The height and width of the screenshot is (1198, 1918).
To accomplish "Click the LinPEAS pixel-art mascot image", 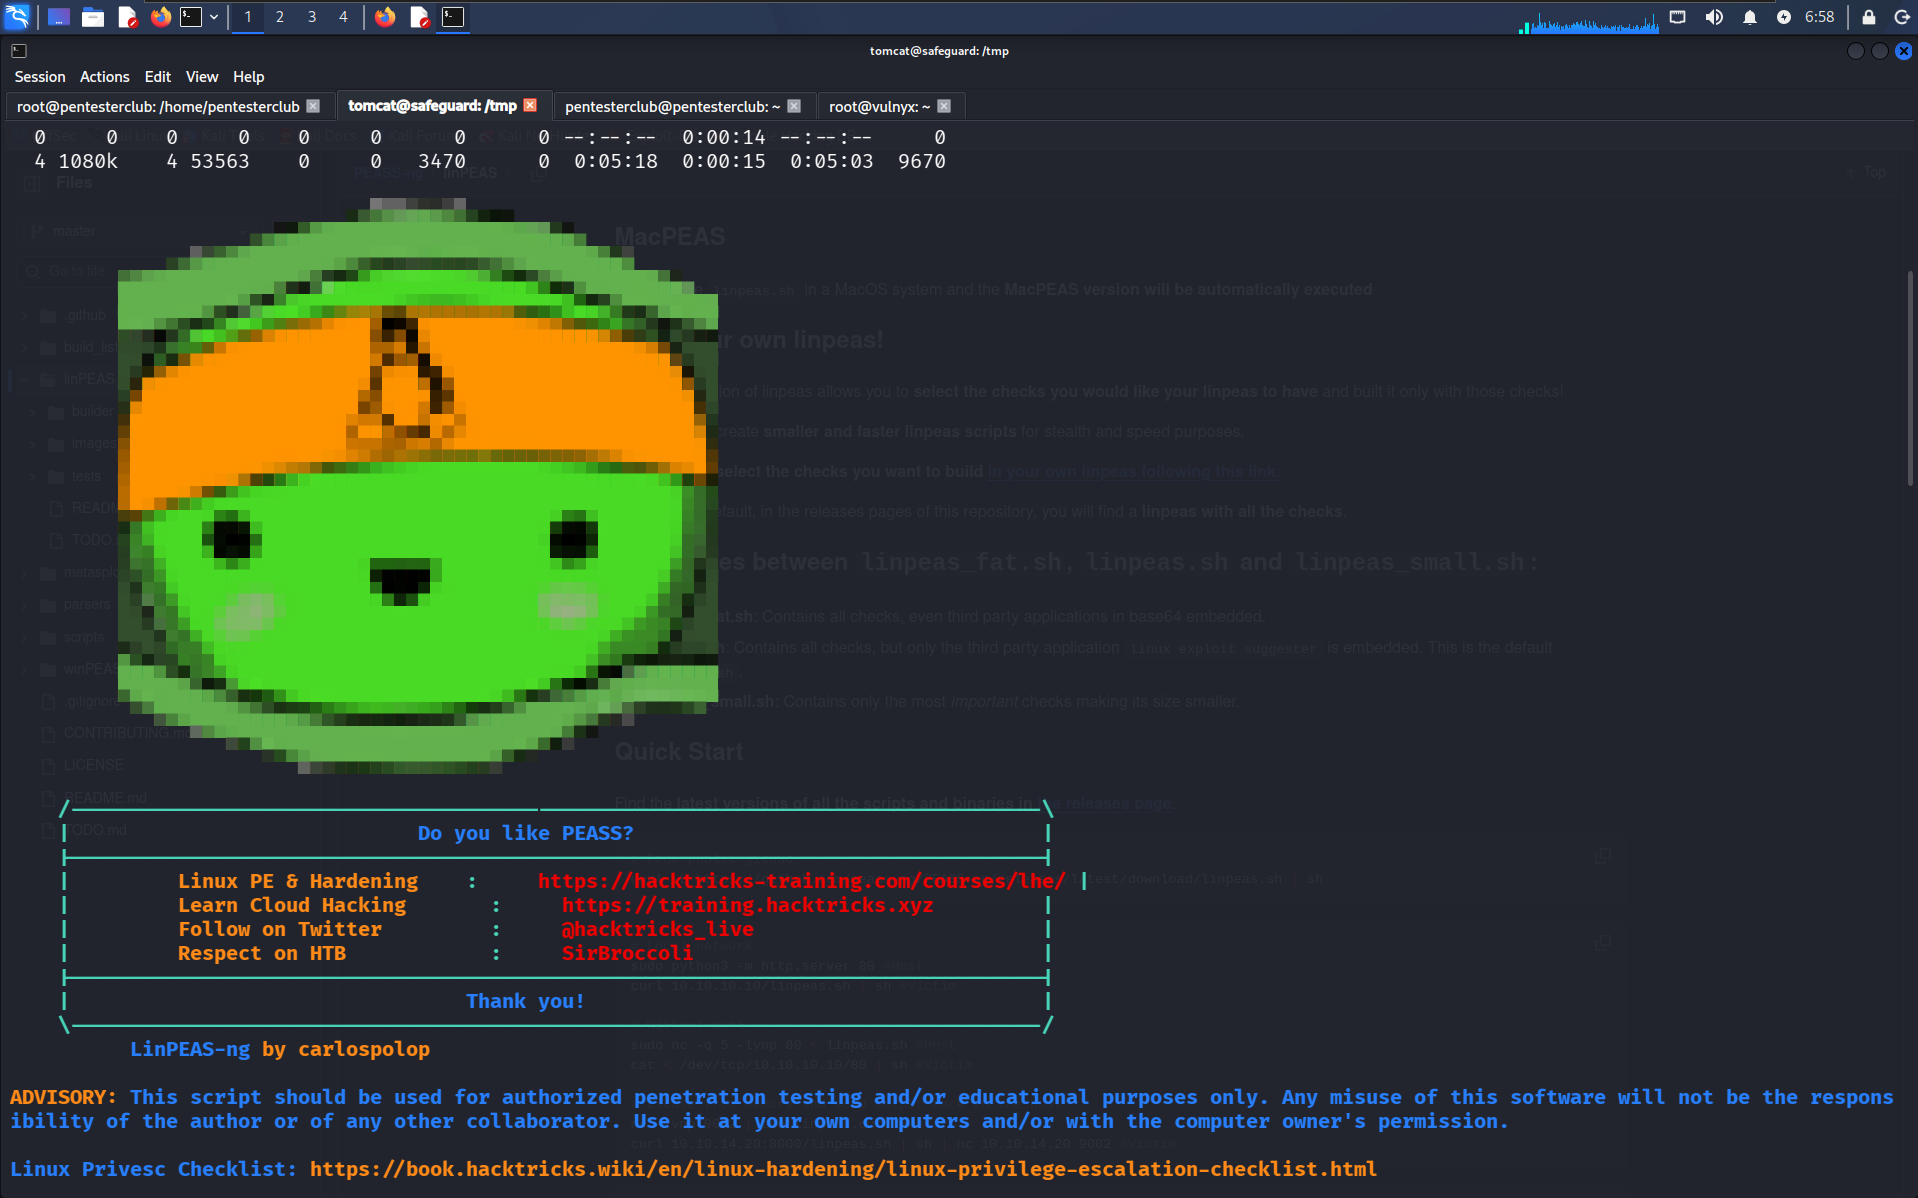I will click(418, 486).
